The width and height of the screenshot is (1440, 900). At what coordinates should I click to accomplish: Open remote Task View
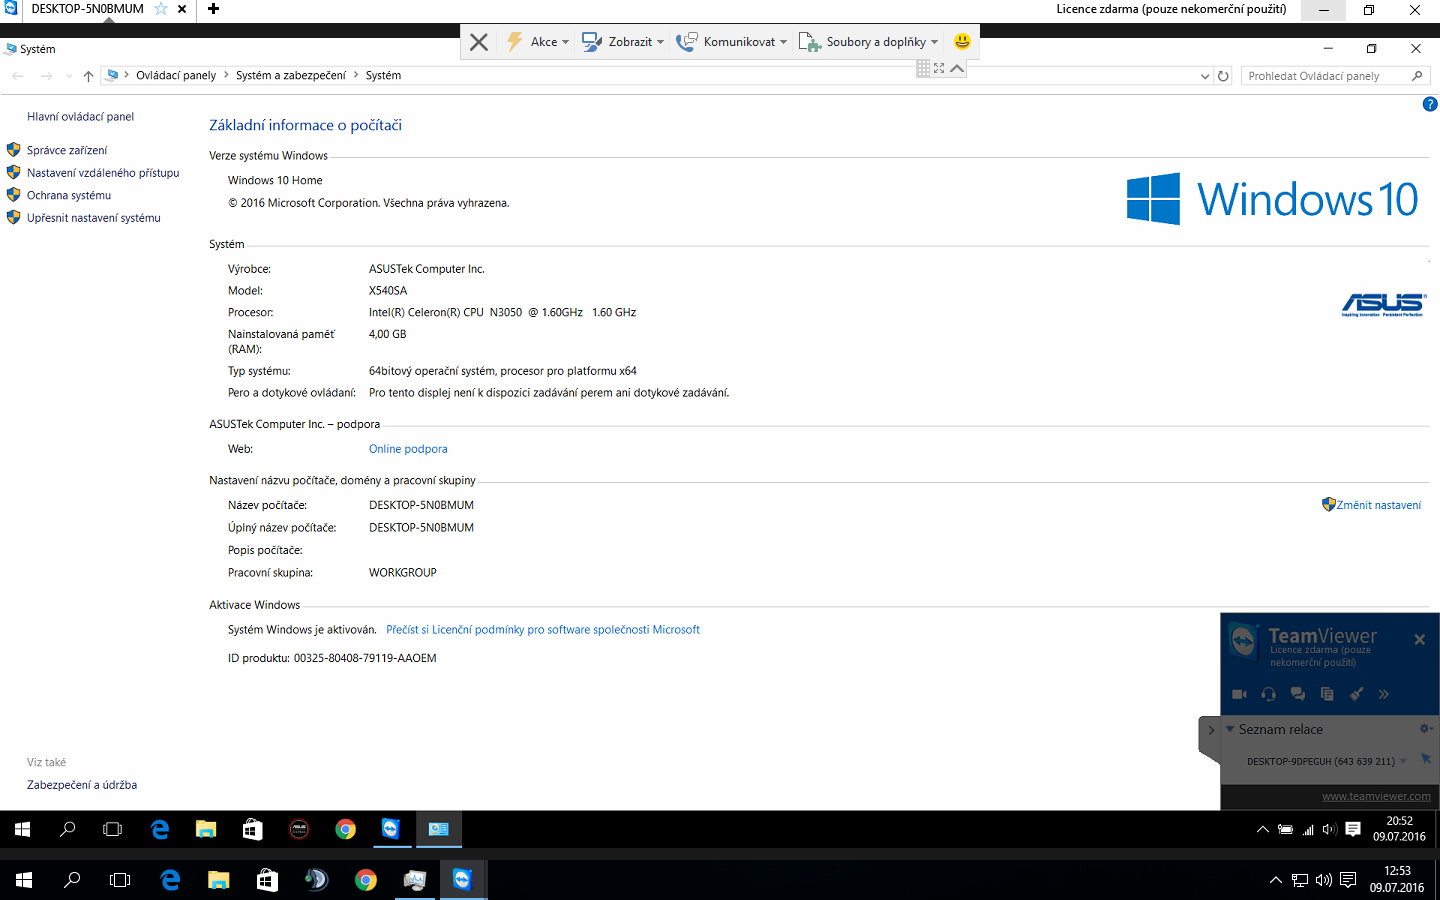113,829
